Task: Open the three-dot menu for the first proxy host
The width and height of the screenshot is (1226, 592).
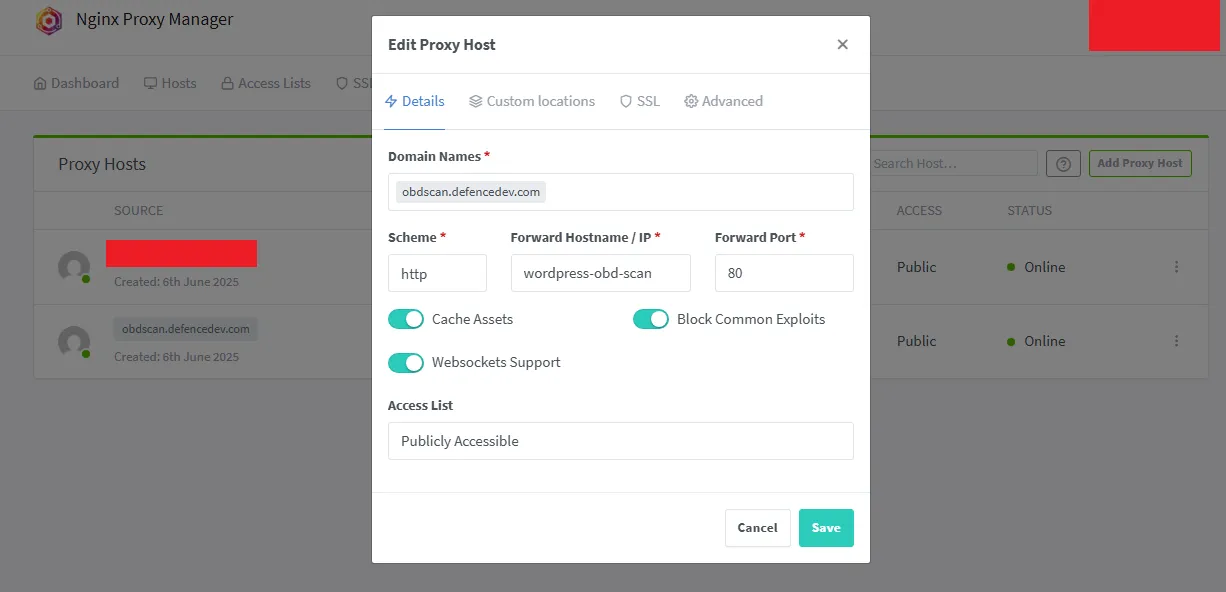Action: tap(1176, 267)
